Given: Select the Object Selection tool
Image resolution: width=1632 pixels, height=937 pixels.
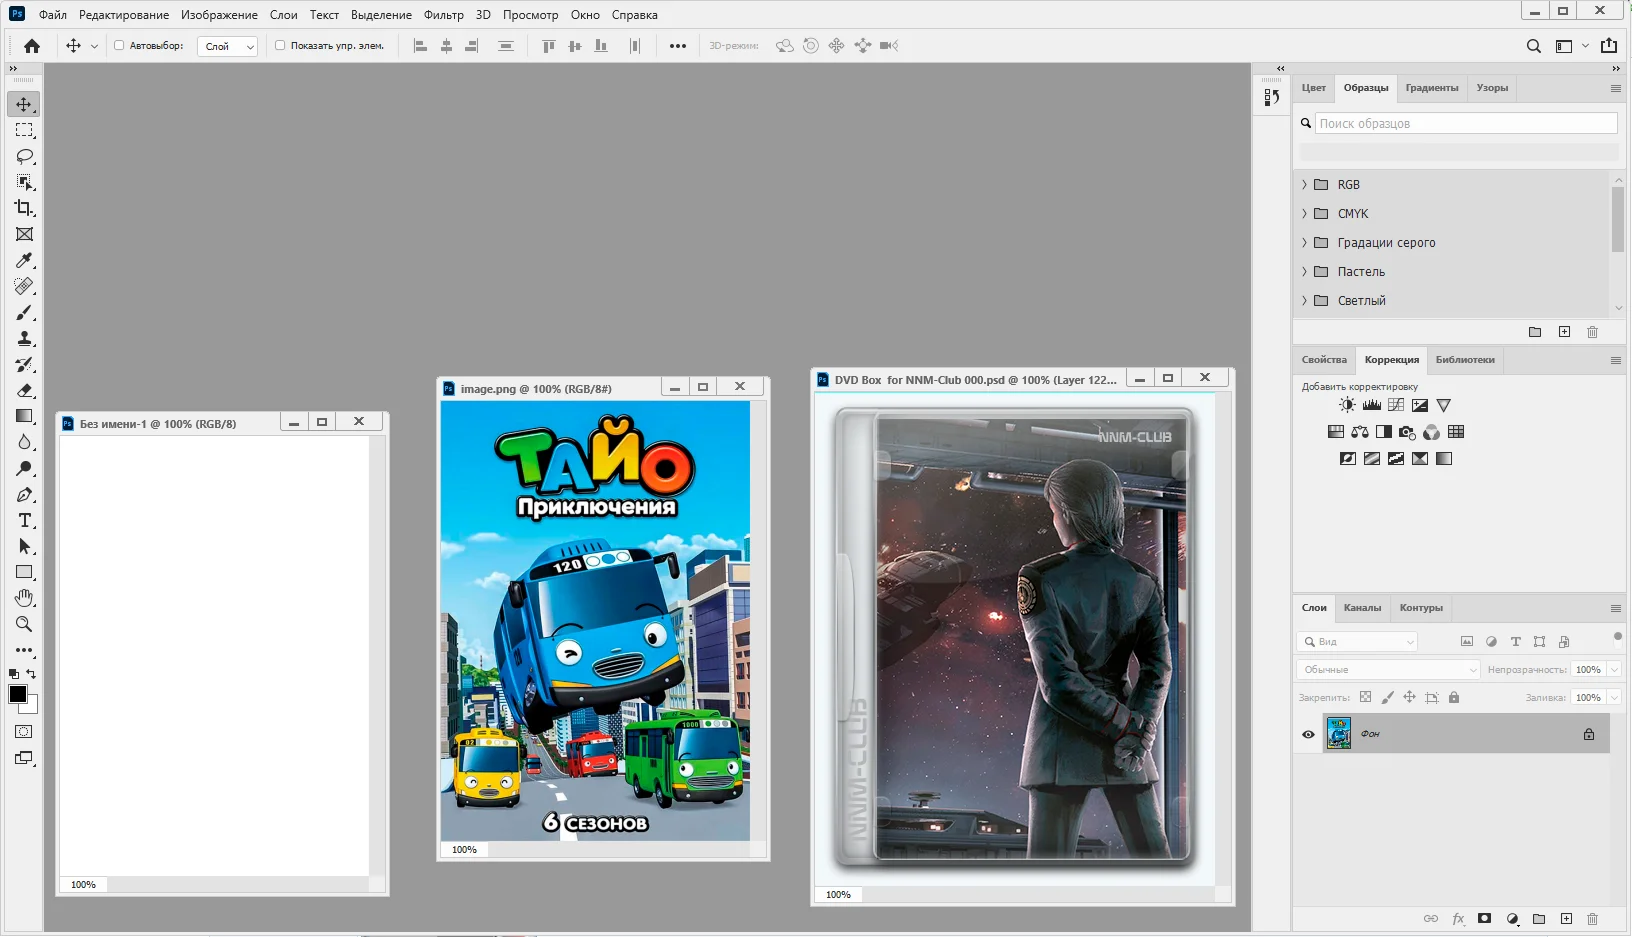Looking at the screenshot, I should [24, 182].
